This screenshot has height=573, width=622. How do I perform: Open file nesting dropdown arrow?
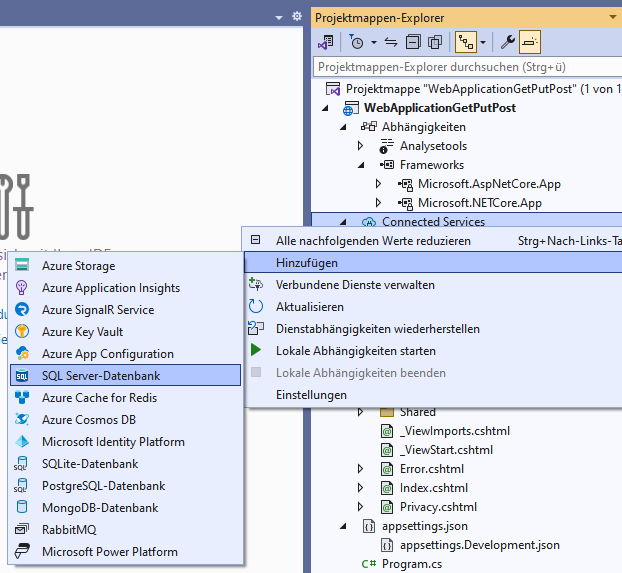point(483,42)
